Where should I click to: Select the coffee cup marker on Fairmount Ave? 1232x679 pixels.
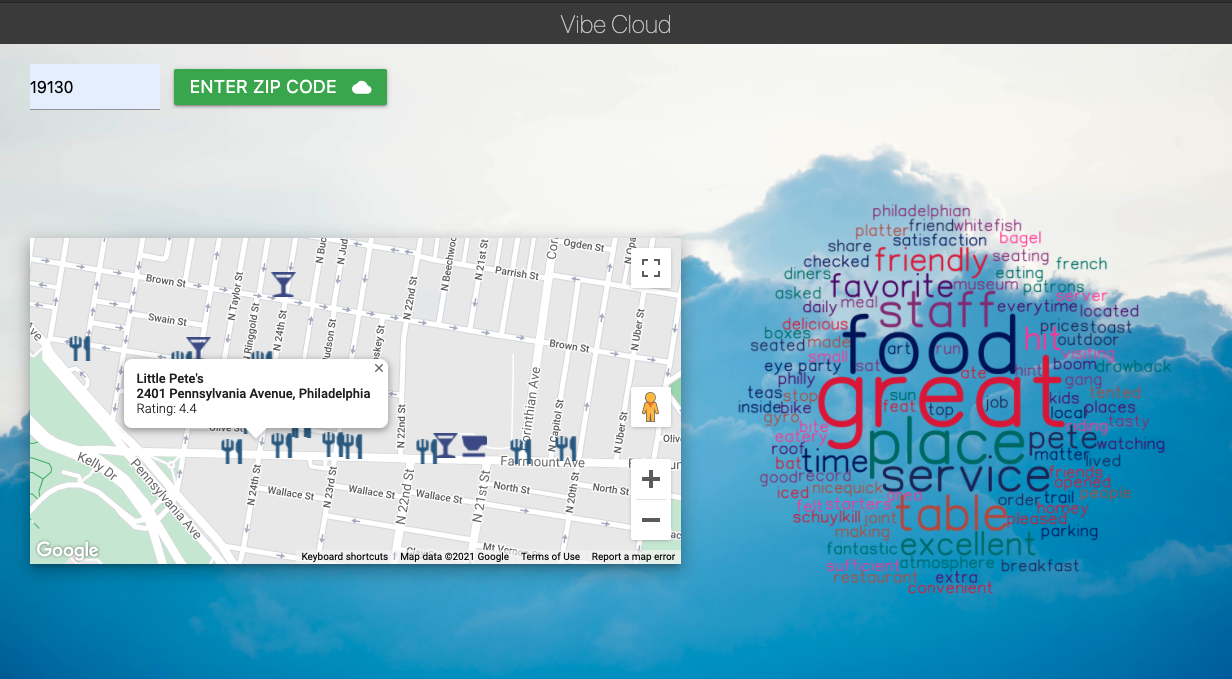pos(474,445)
